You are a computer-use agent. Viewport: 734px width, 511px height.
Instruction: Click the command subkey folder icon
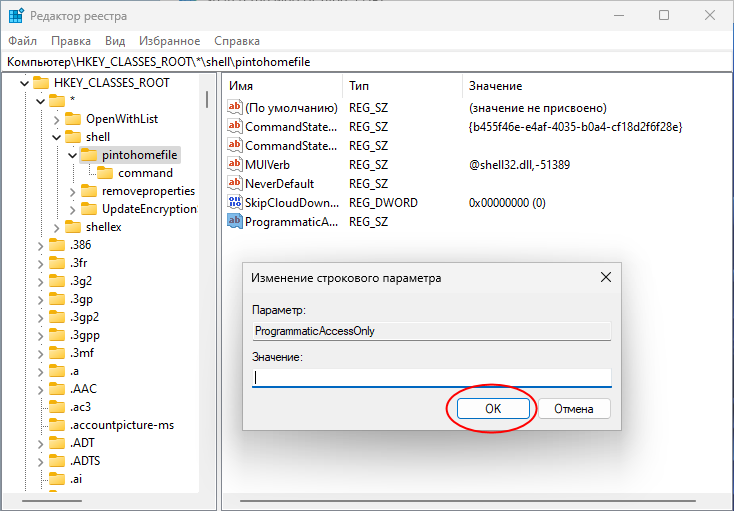click(x=105, y=173)
